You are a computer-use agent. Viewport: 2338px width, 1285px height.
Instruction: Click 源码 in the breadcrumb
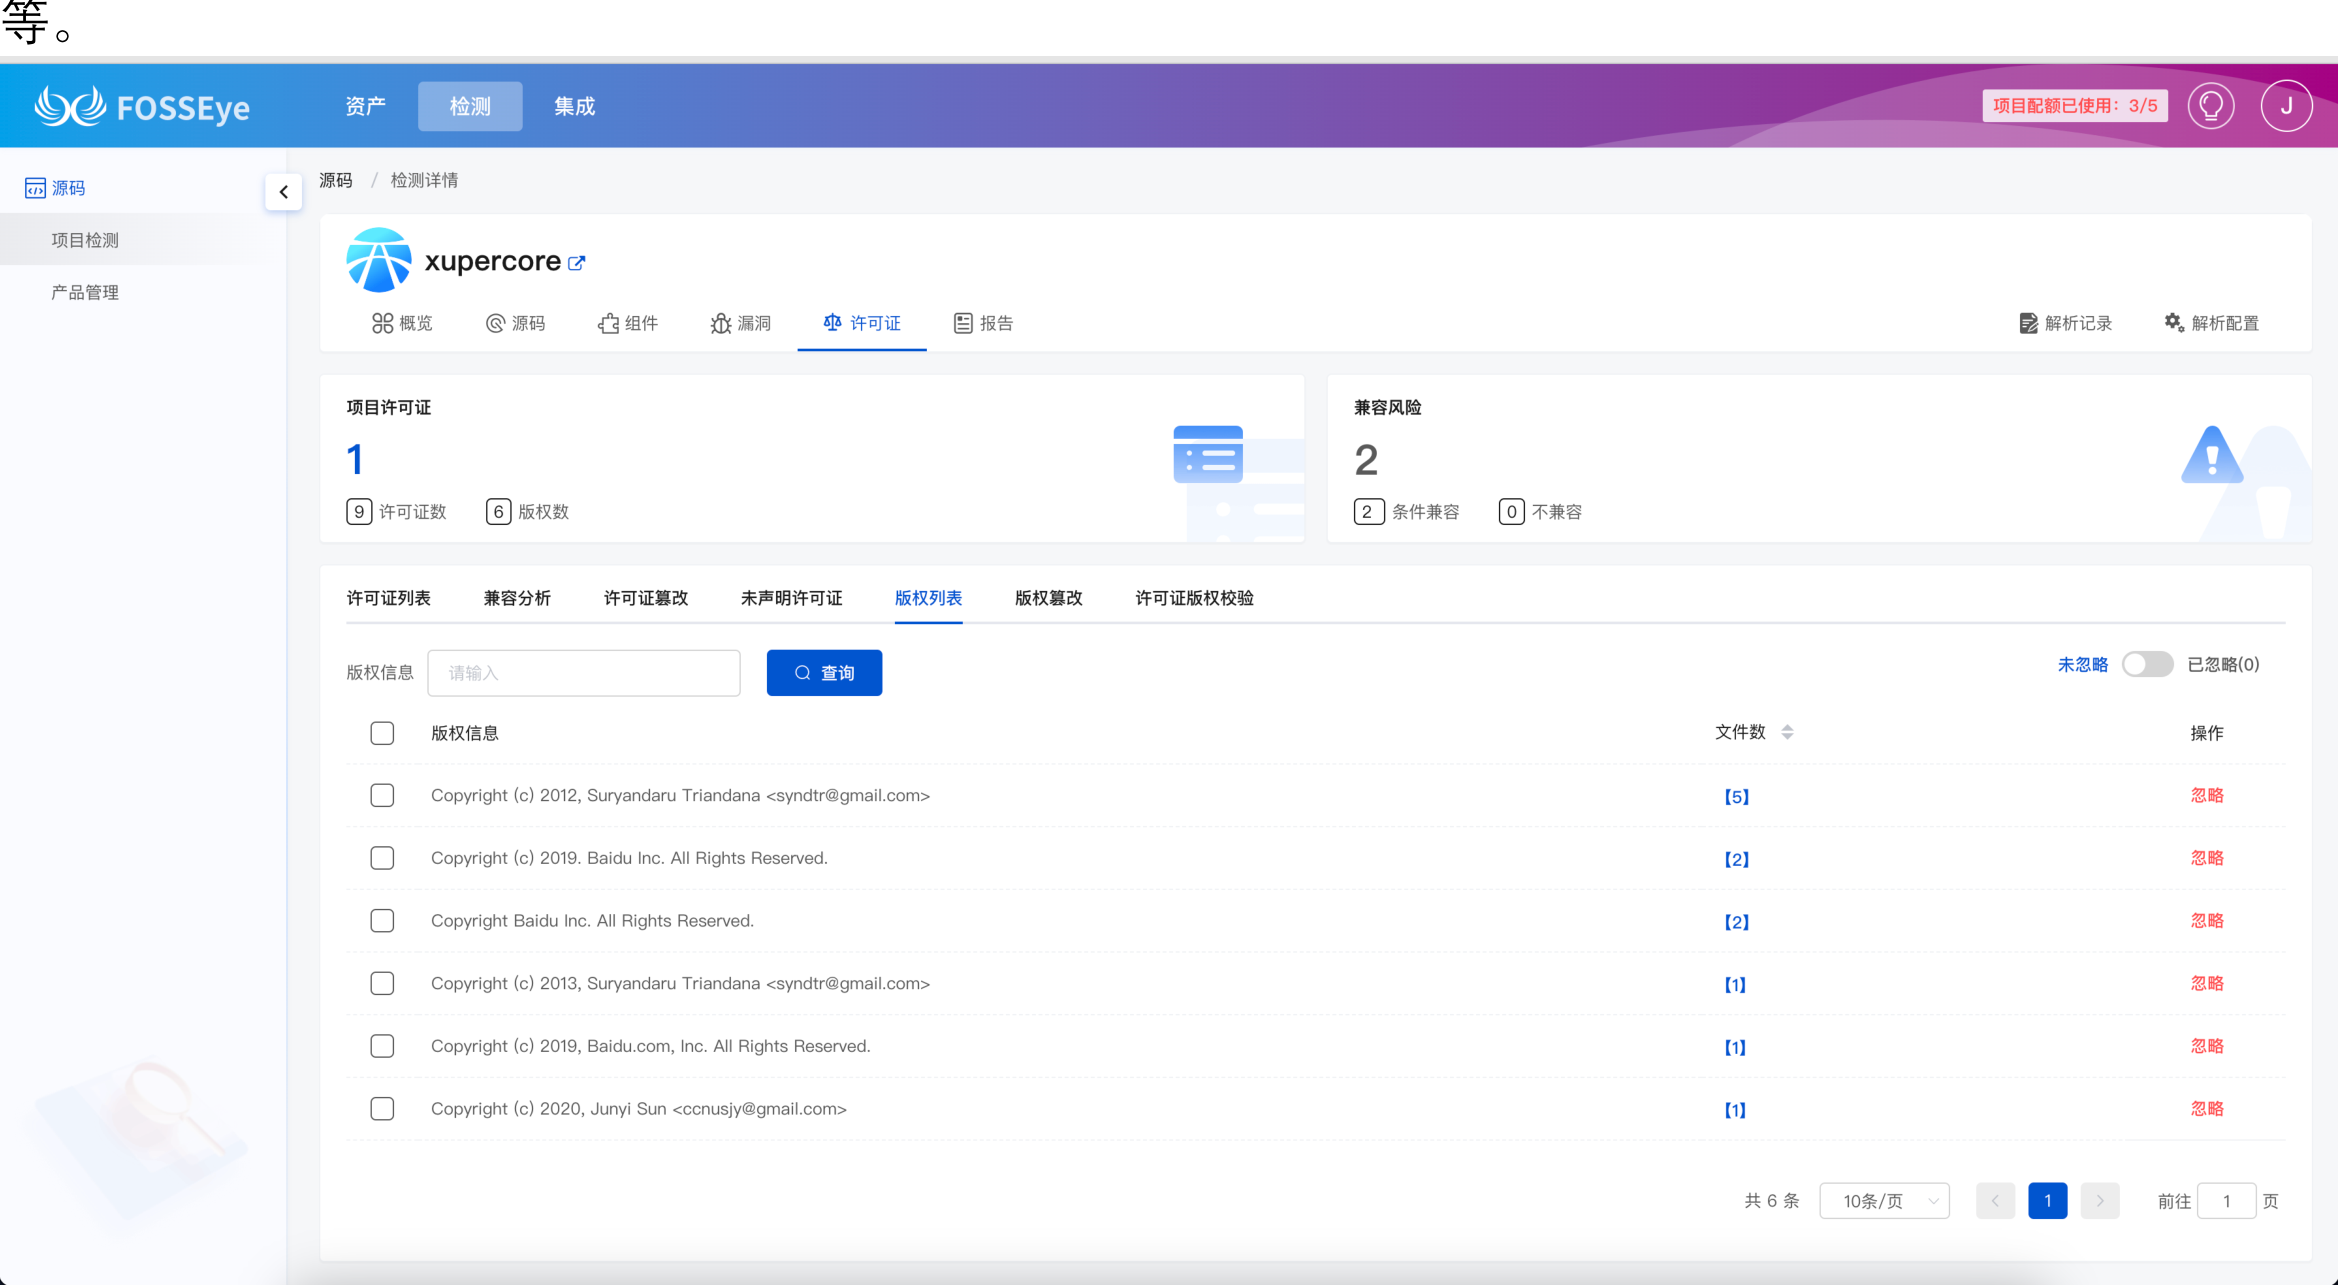pyautogui.click(x=336, y=180)
